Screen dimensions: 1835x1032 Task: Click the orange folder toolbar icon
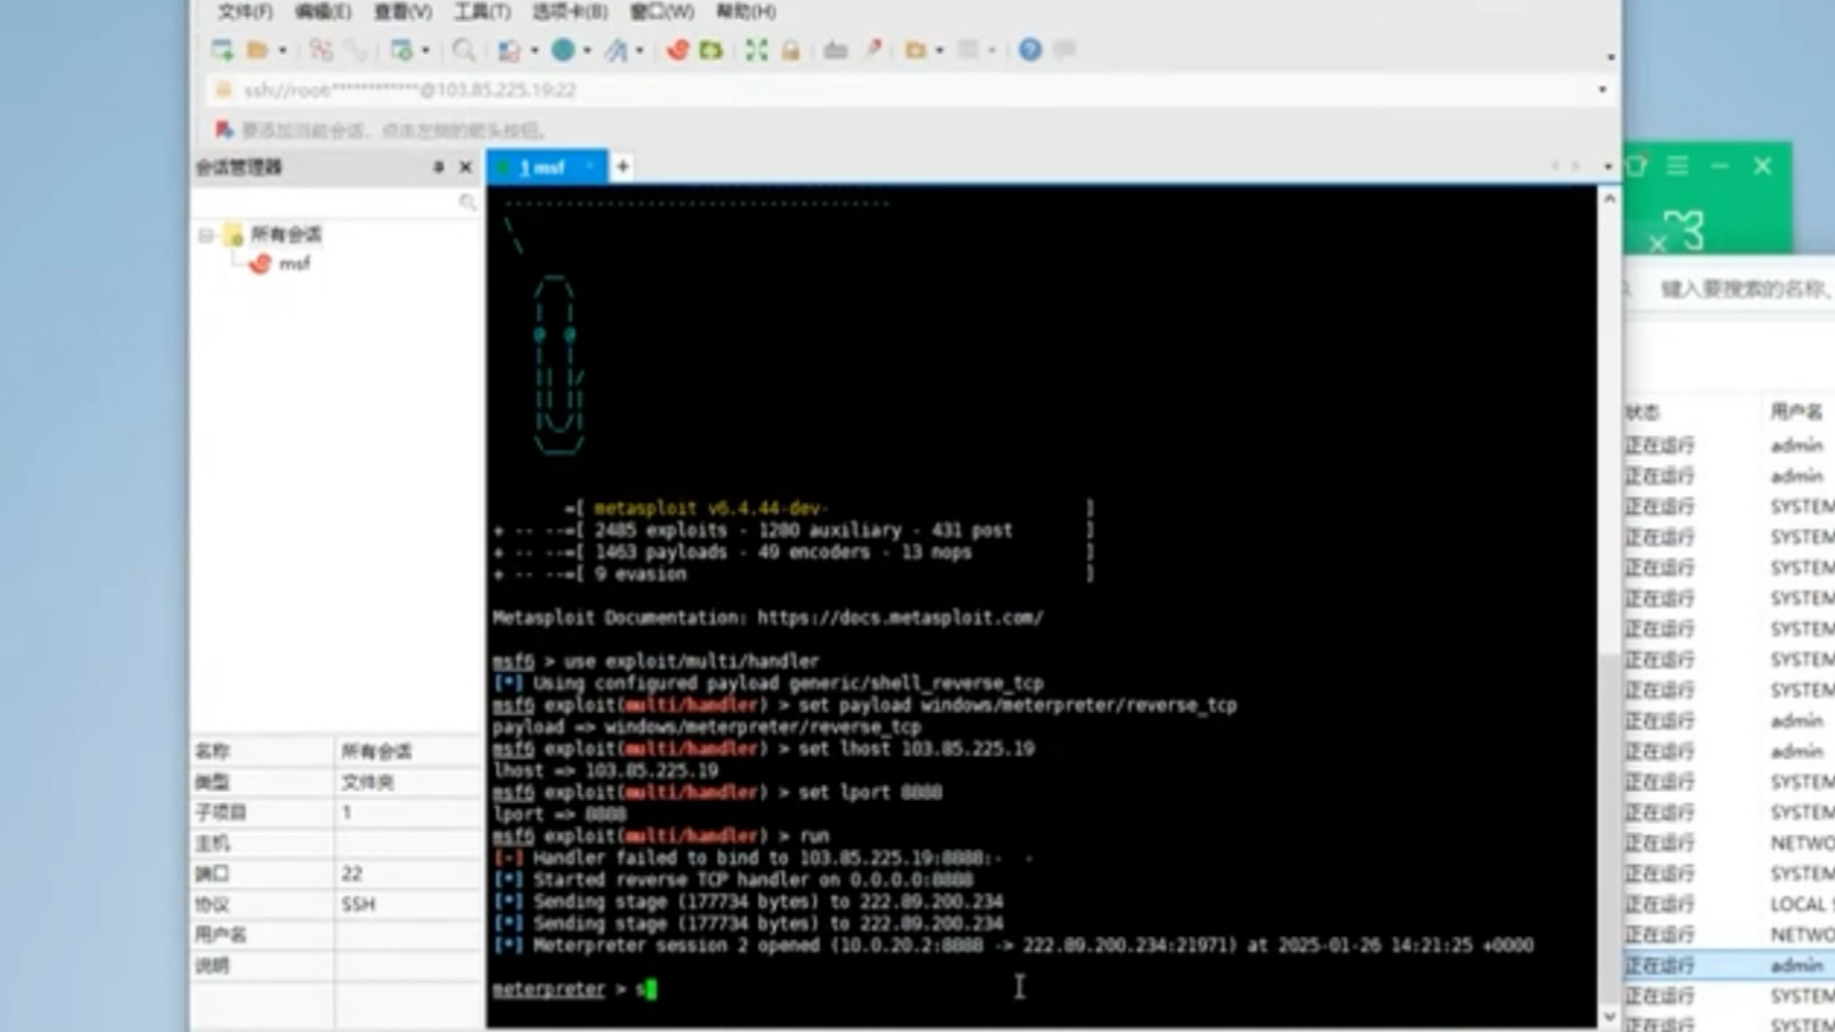click(x=915, y=49)
